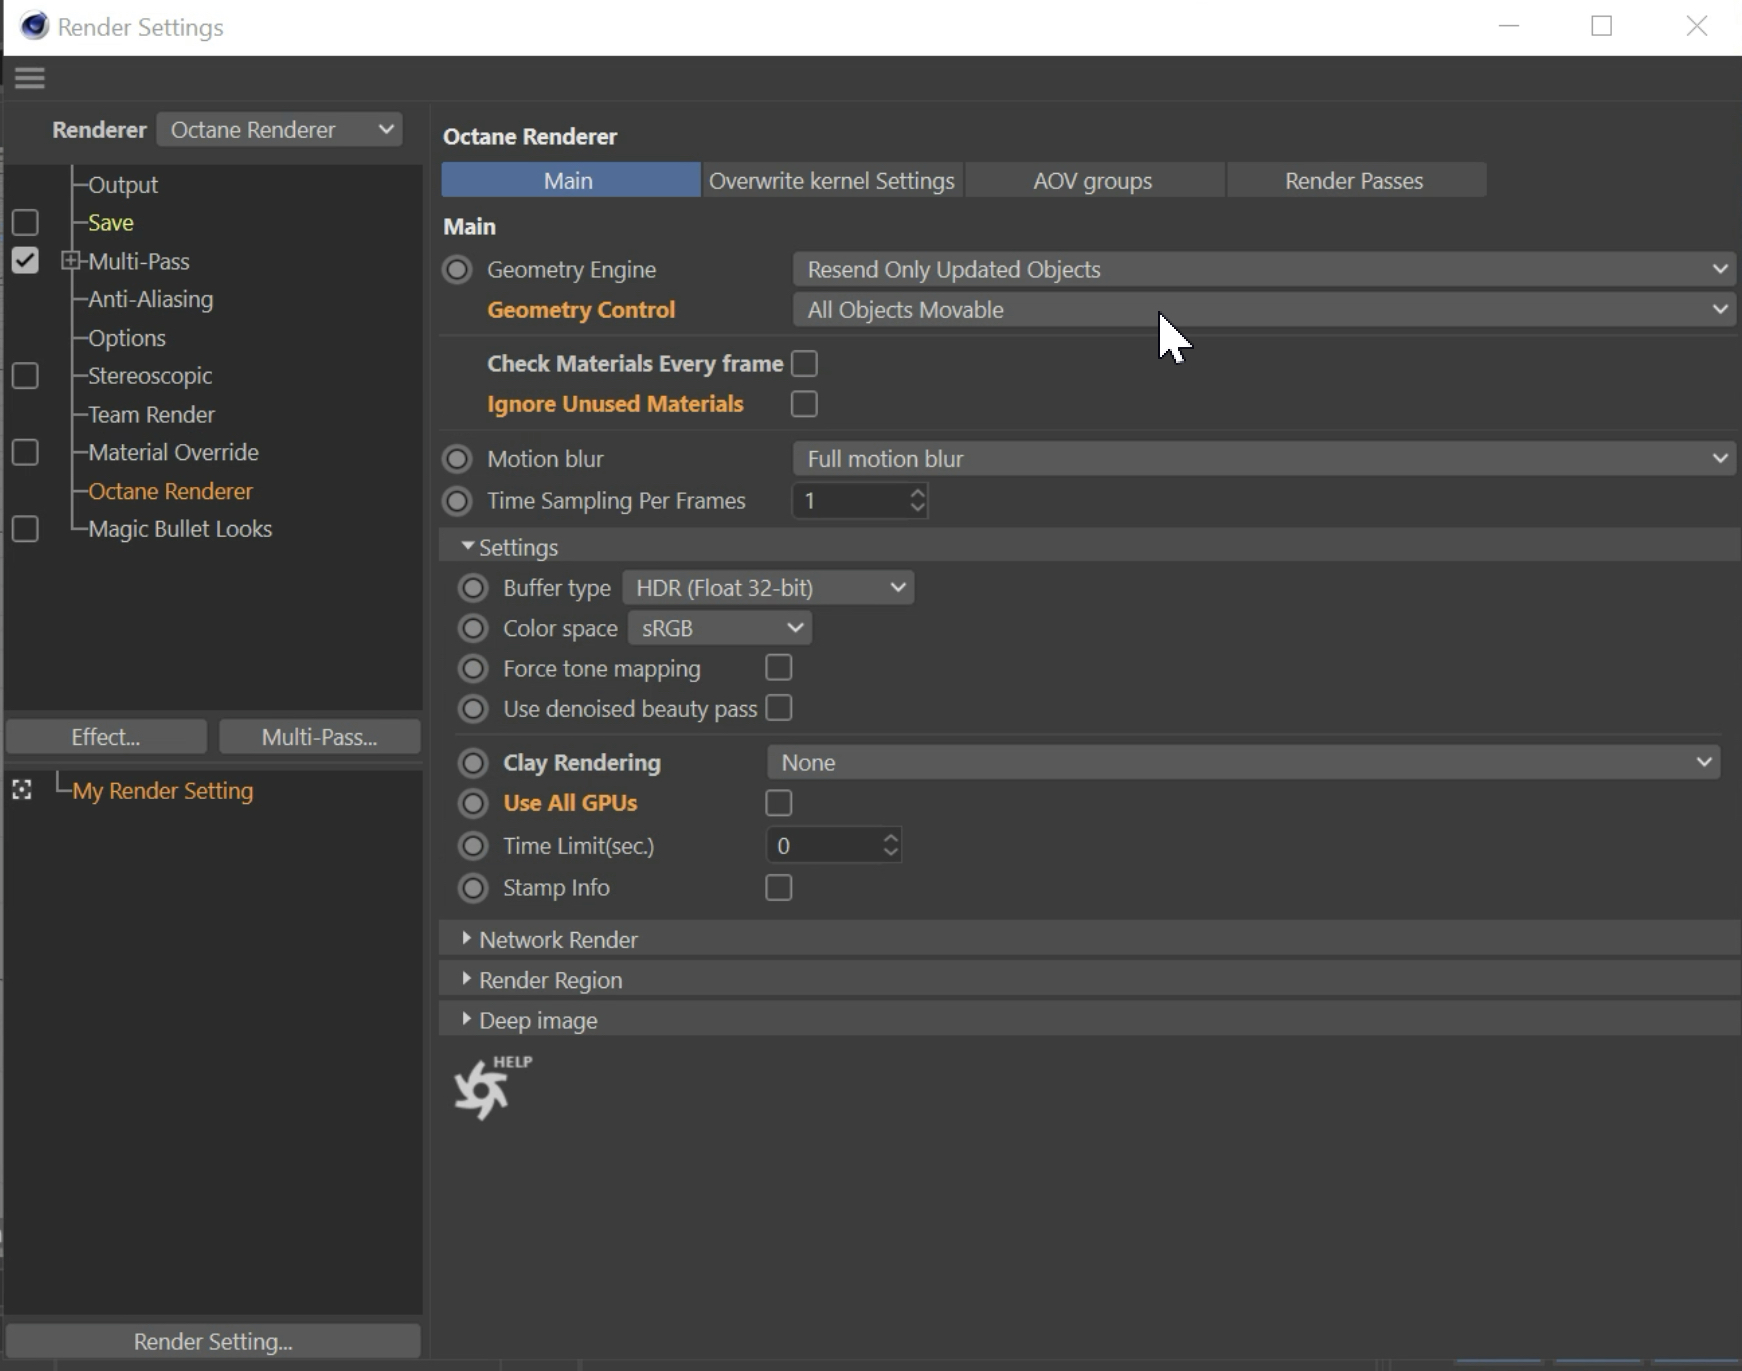This screenshot has height=1371, width=1742.
Task: Enable Force tone mapping checkbox
Action: click(x=778, y=667)
